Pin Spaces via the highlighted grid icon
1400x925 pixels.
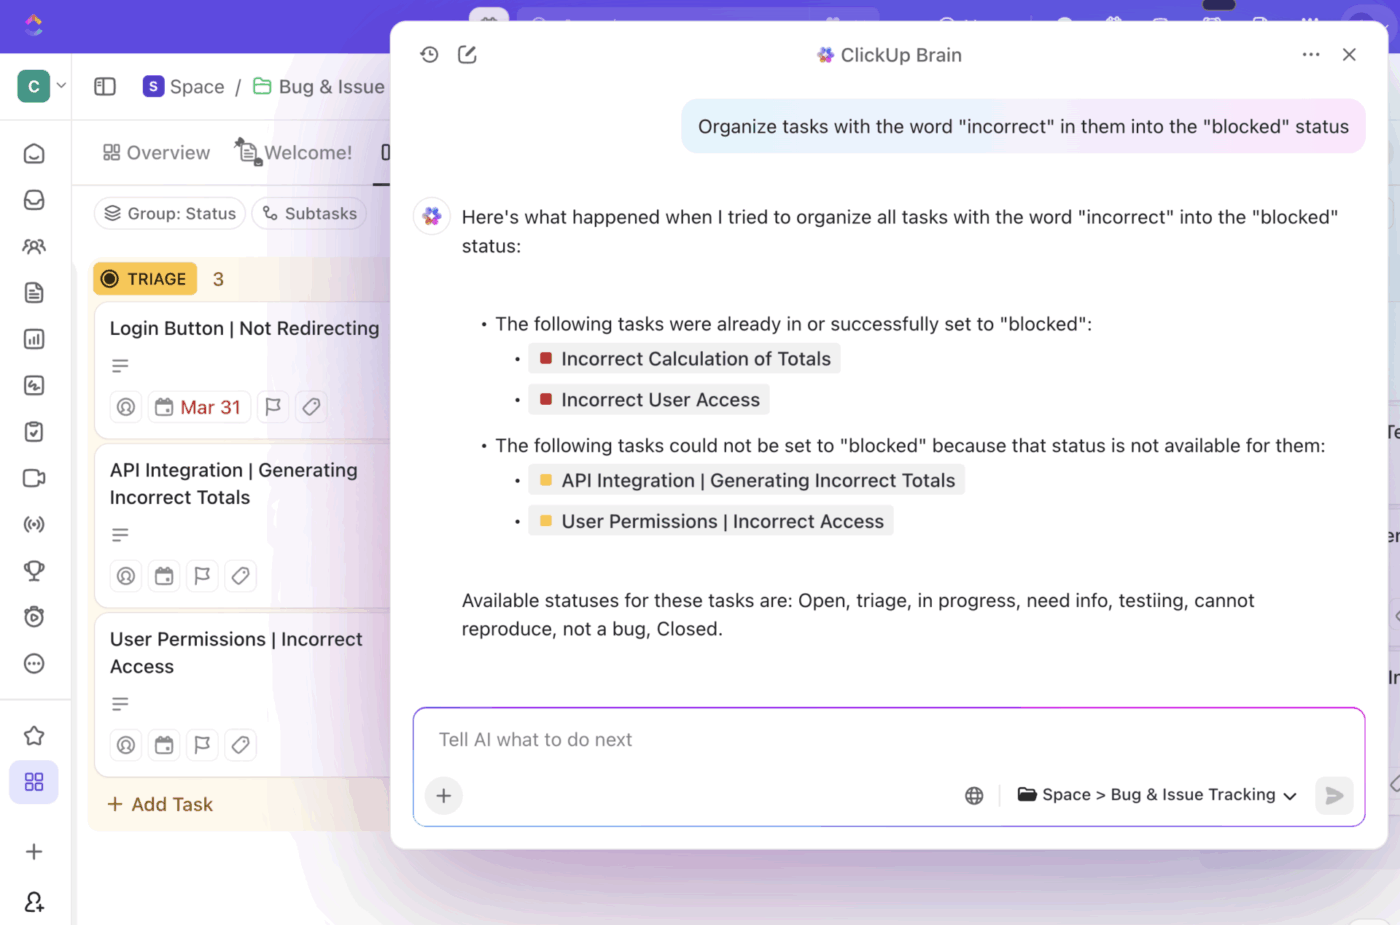tap(33, 782)
